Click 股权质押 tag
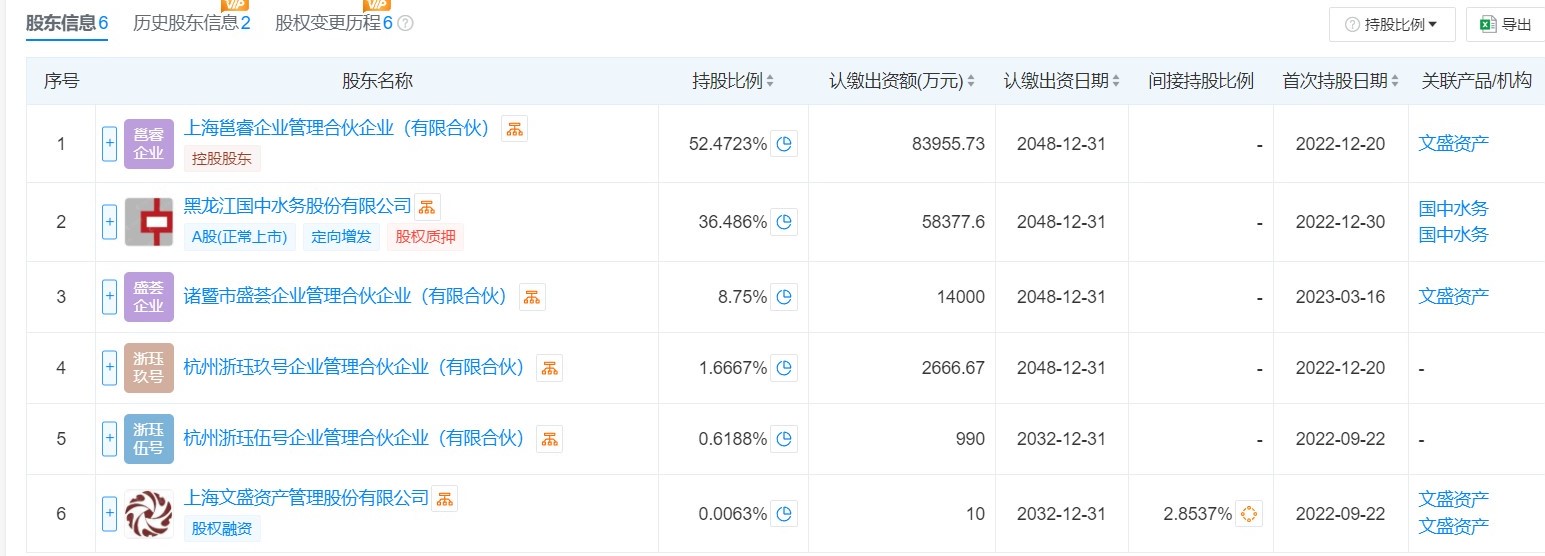Screen dimensions: 1545x556 click(x=425, y=237)
